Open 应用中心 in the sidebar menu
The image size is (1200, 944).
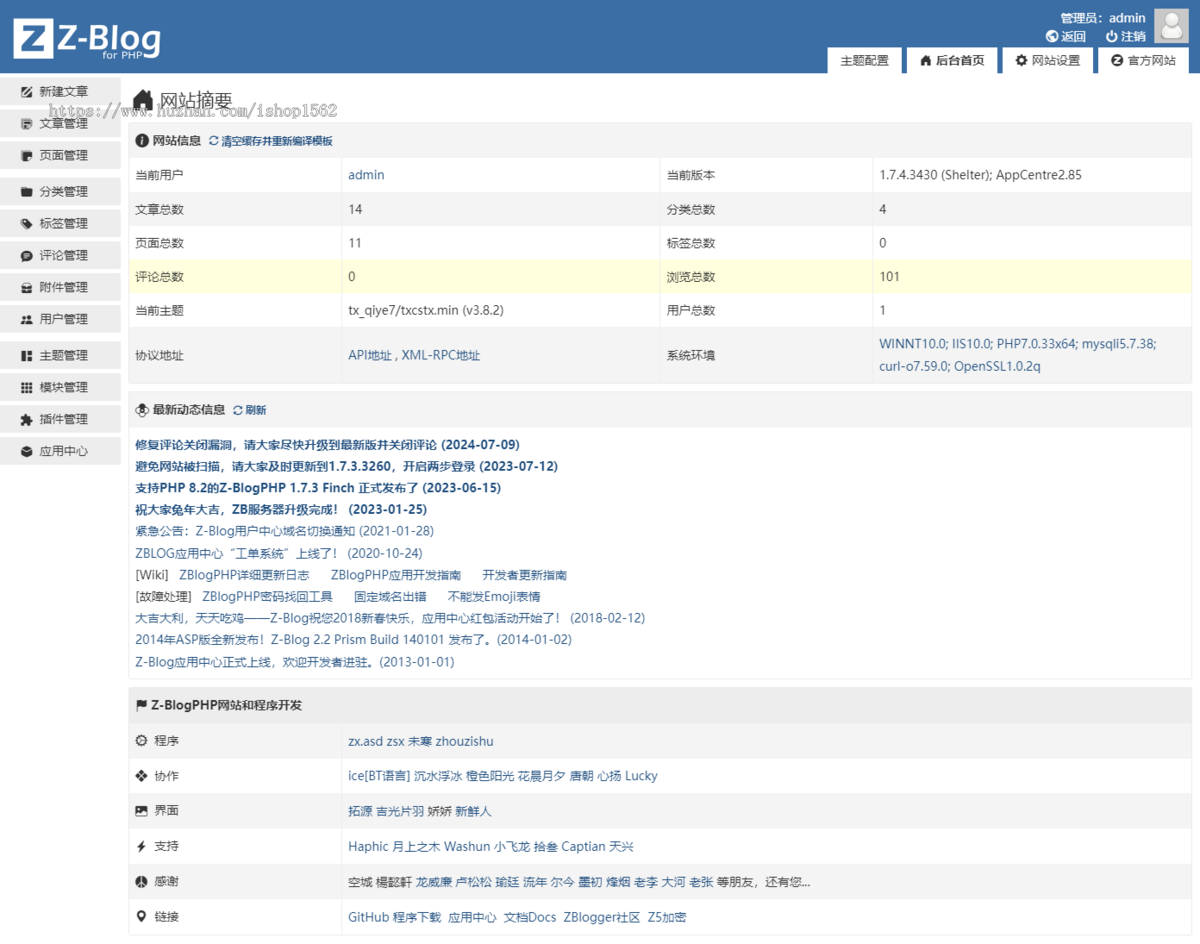[x=60, y=451]
